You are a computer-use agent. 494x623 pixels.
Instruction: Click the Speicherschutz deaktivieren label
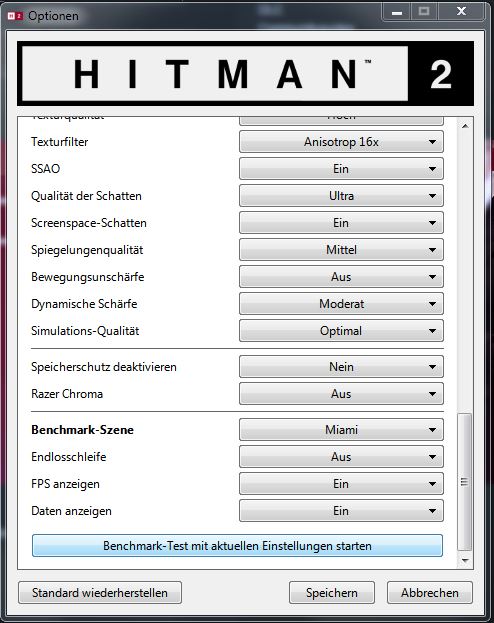click(104, 367)
